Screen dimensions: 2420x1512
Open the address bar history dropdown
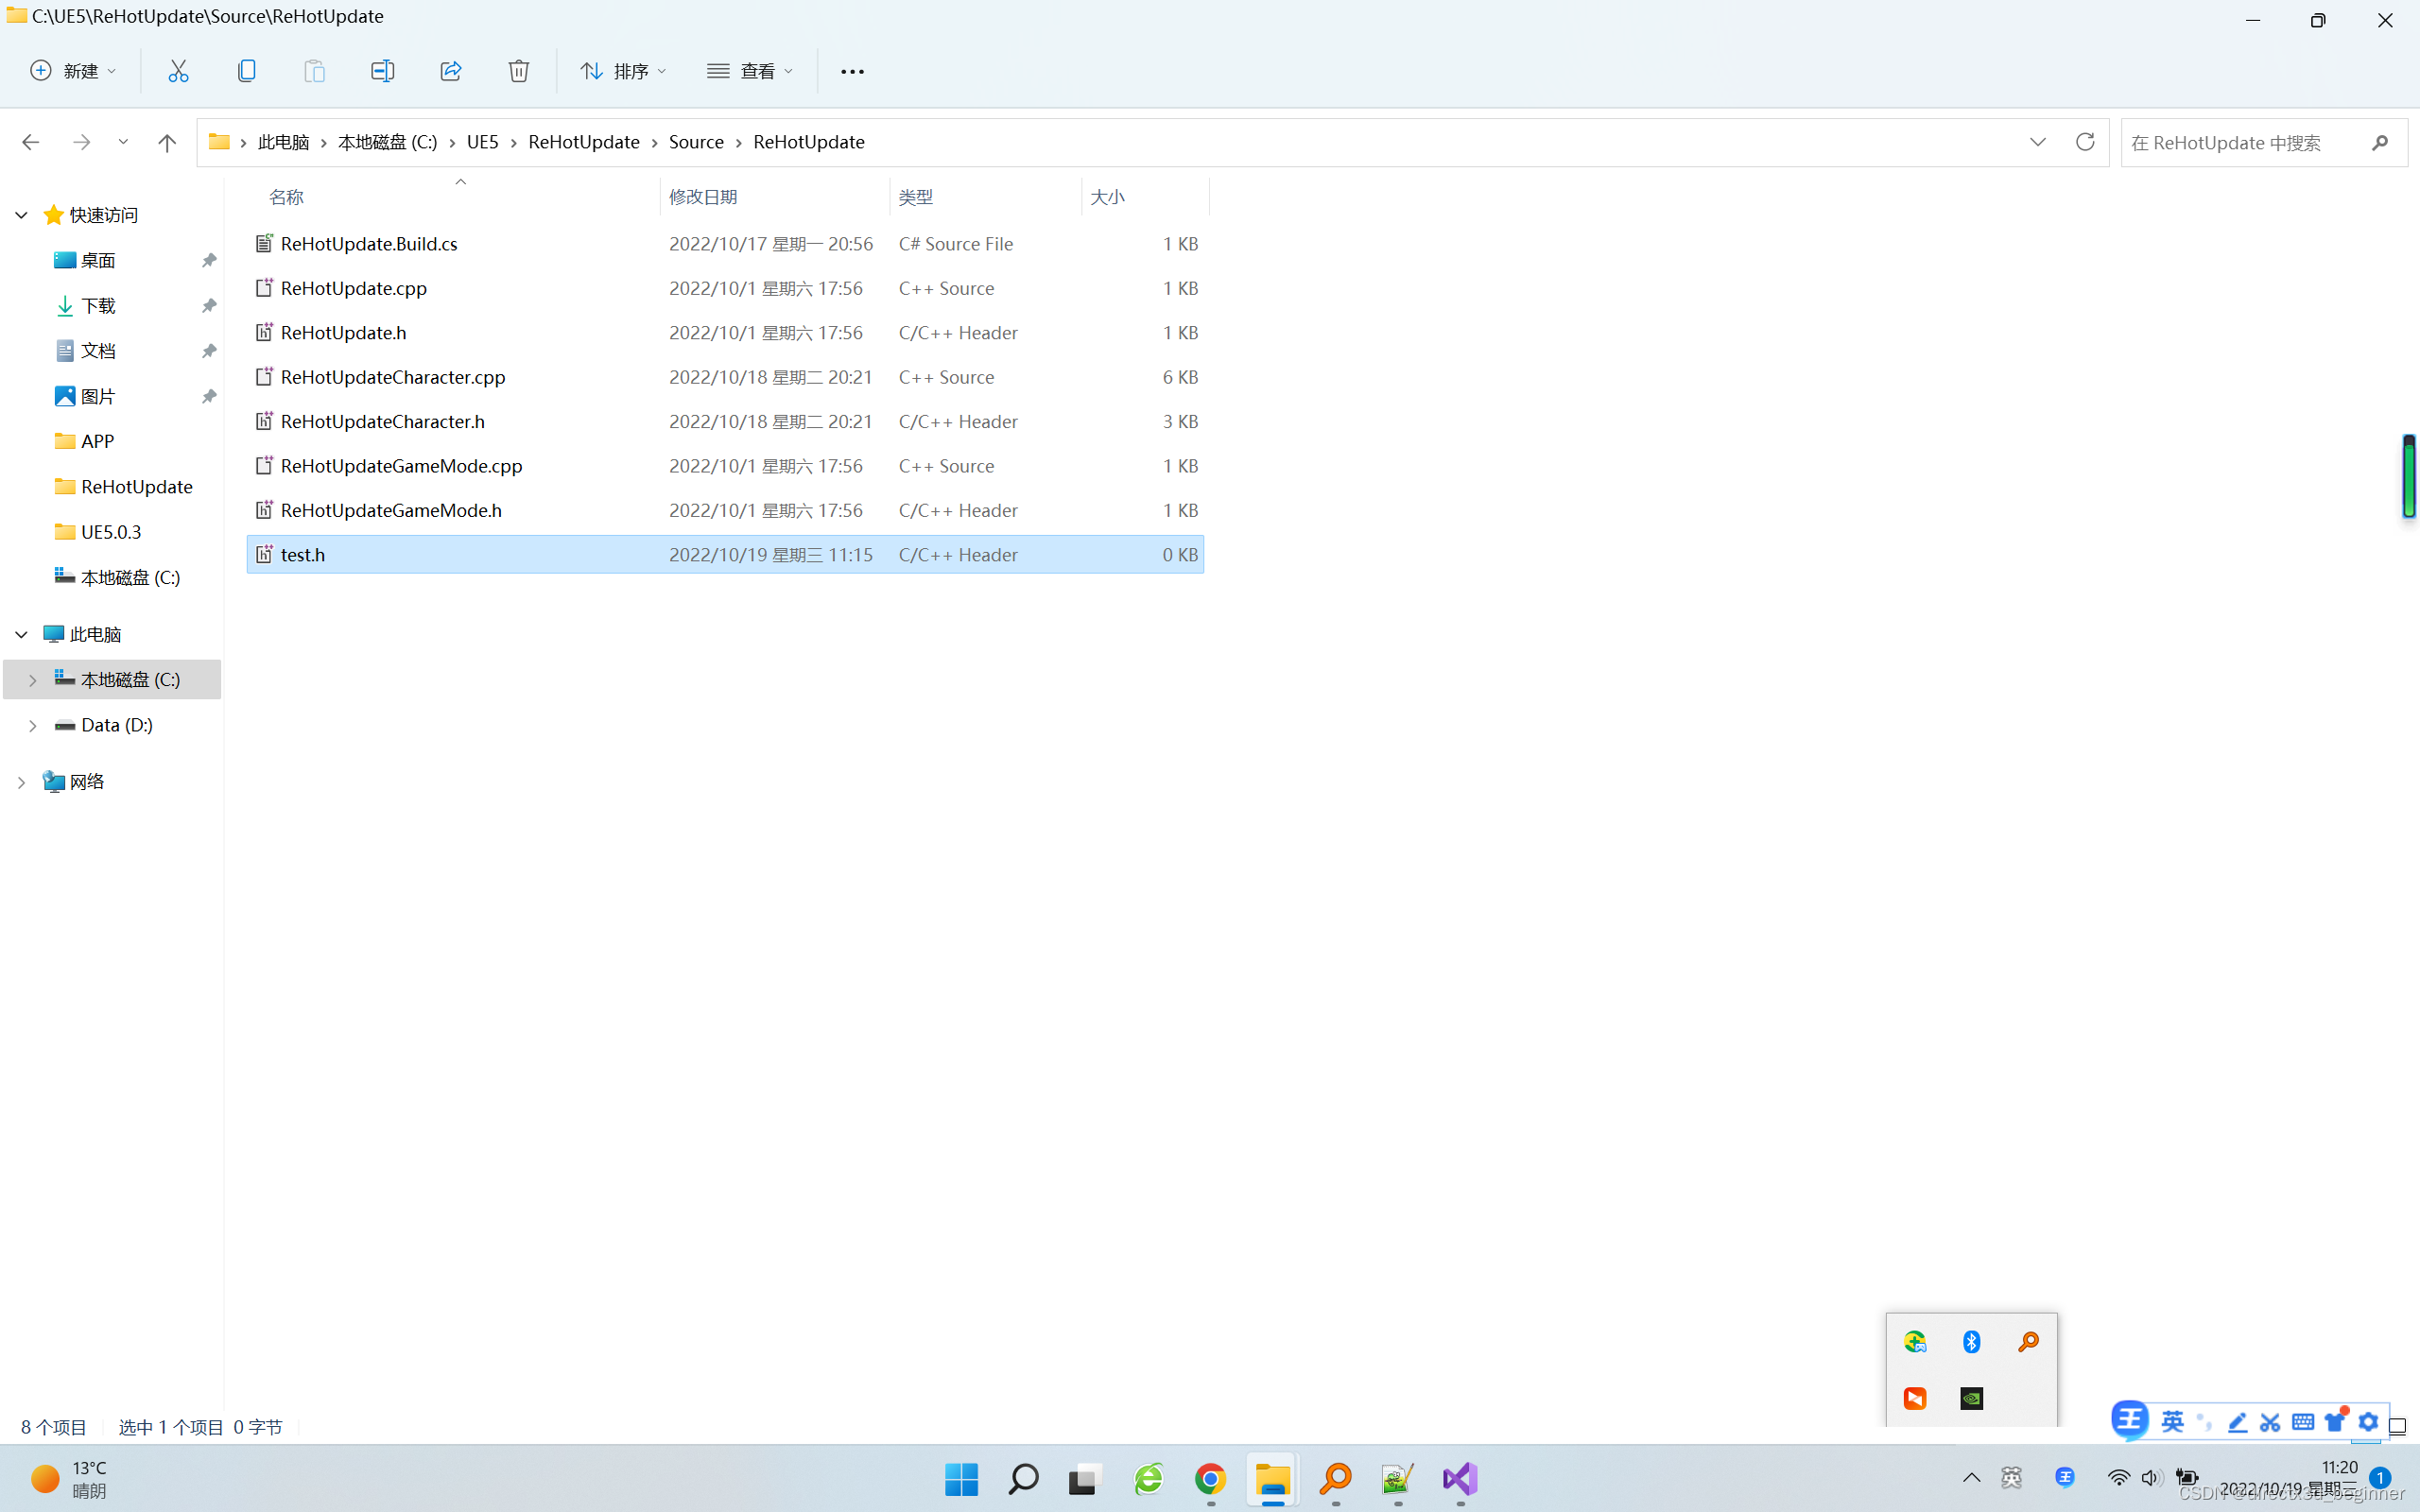click(x=2037, y=142)
